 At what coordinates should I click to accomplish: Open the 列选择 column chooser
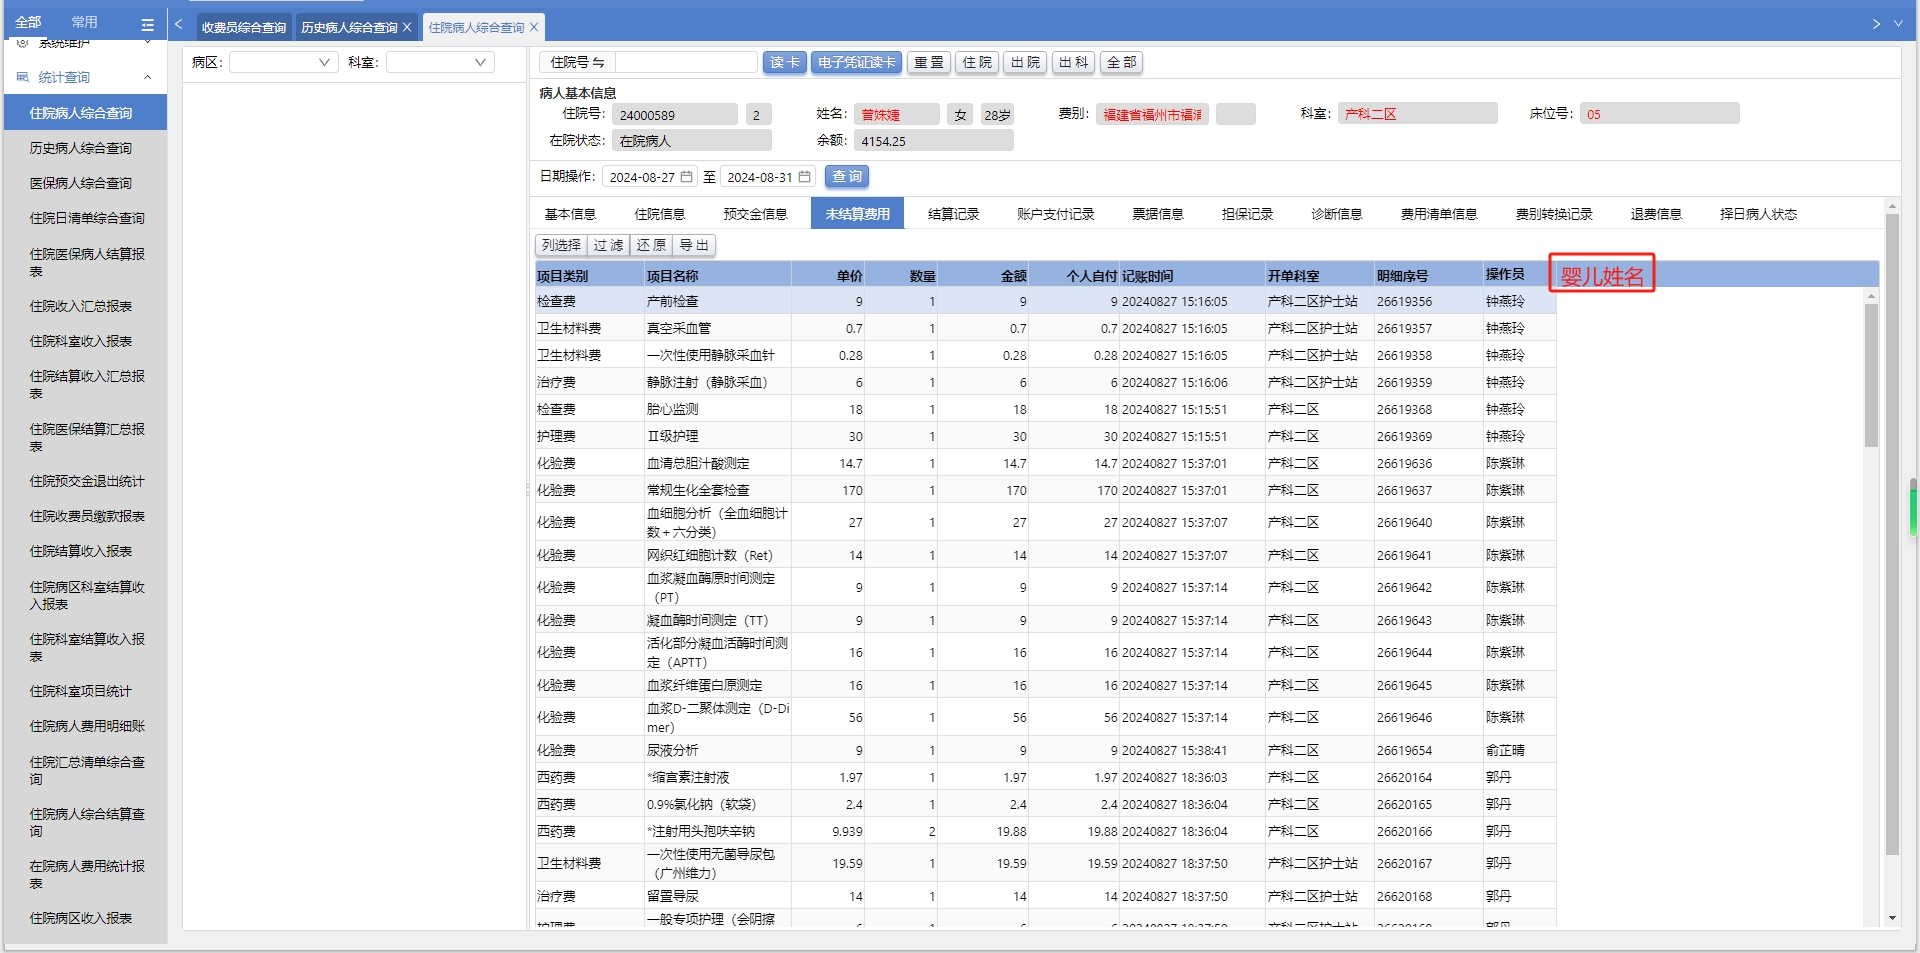561,245
